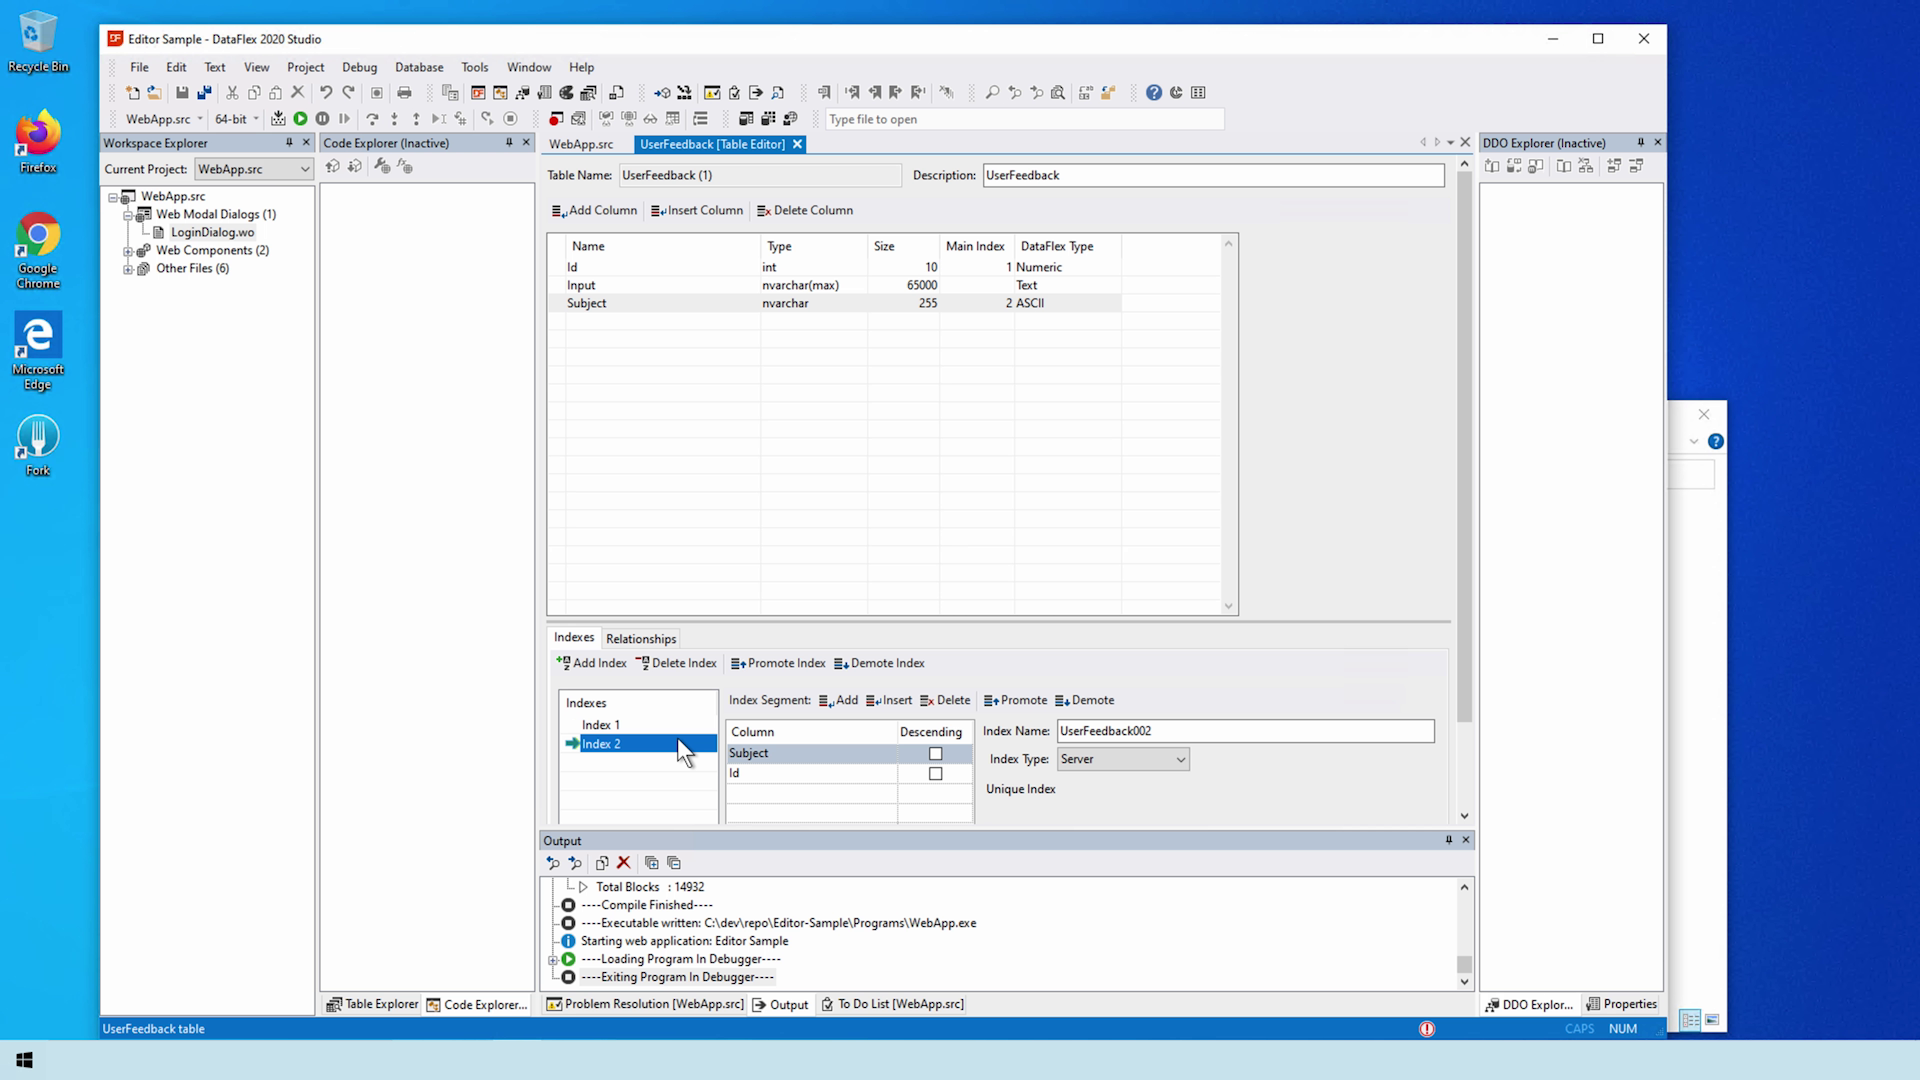Viewport: 1920px width, 1080px height.
Task: Switch to the Relationships tab
Action: (641, 638)
